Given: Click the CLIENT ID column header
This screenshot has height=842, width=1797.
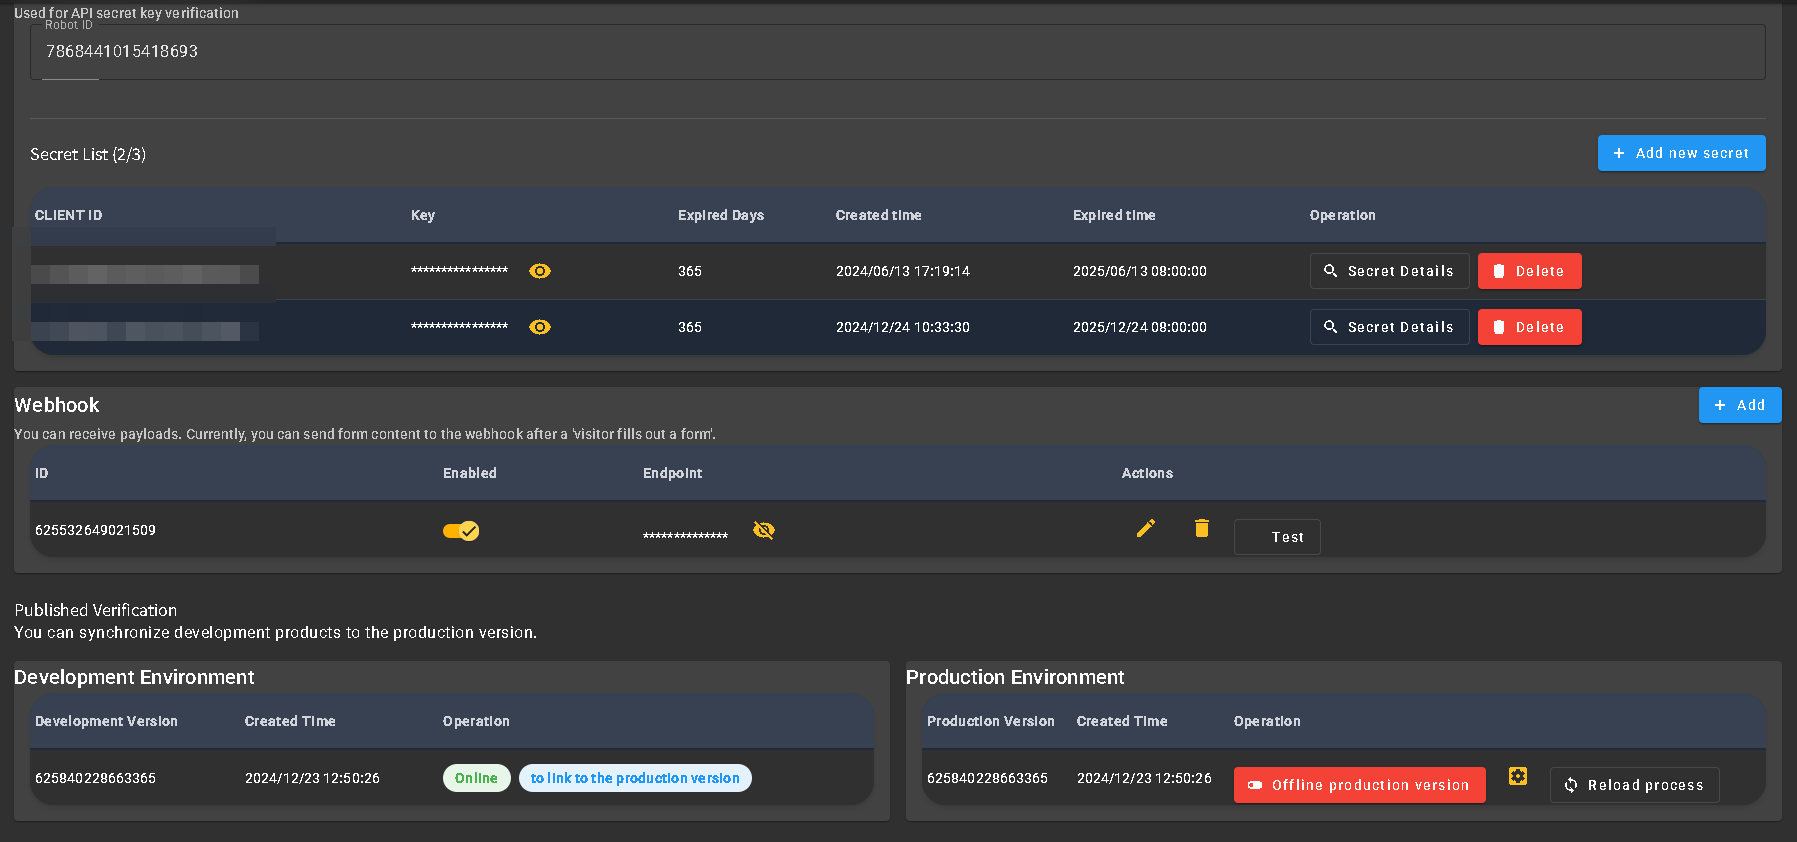Looking at the screenshot, I should point(69,215).
